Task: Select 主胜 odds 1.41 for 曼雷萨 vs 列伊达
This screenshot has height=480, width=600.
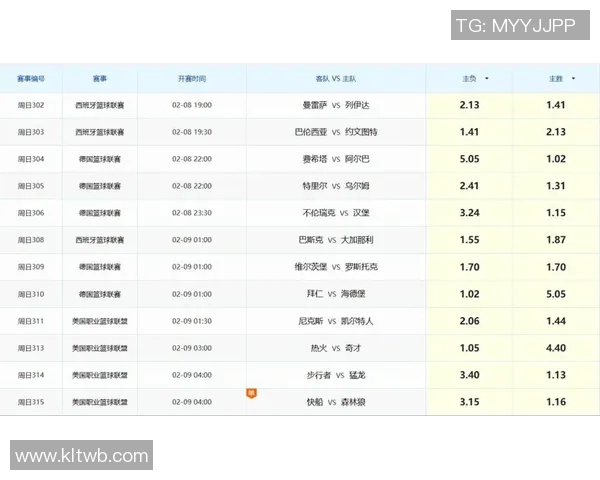Action: click(556, 105)
